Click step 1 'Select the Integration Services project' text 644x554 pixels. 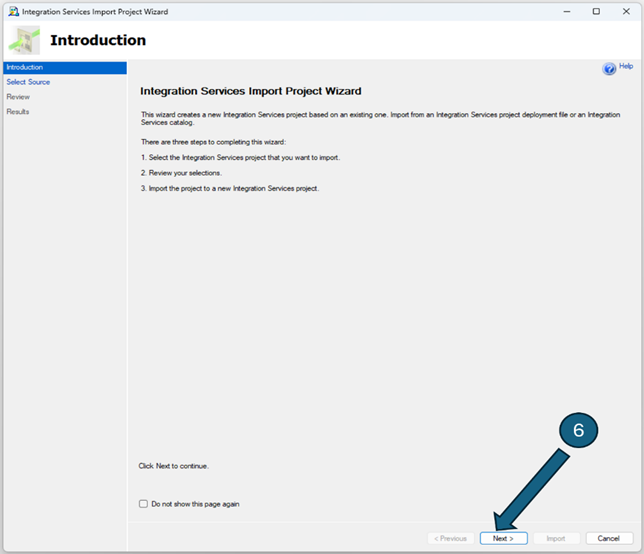[241, 157]
